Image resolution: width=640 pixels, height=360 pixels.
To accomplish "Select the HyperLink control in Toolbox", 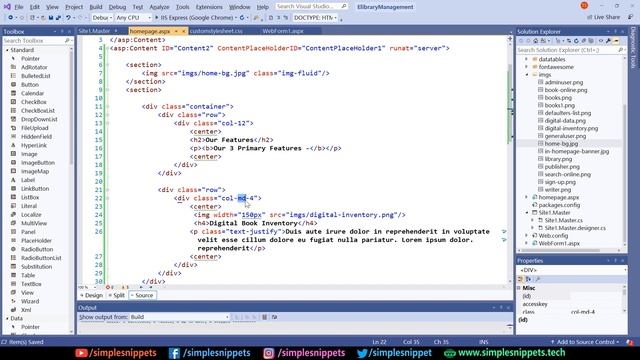I will 34,145.
